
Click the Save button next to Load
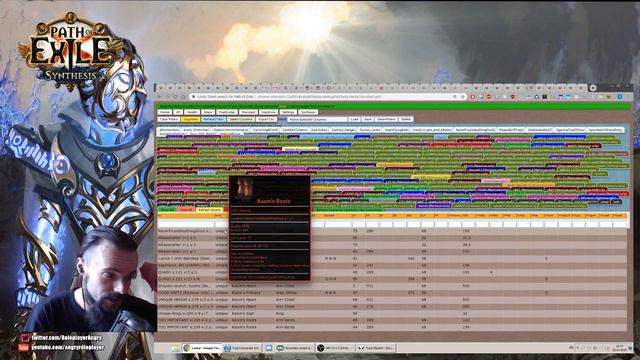pos(368,119)
